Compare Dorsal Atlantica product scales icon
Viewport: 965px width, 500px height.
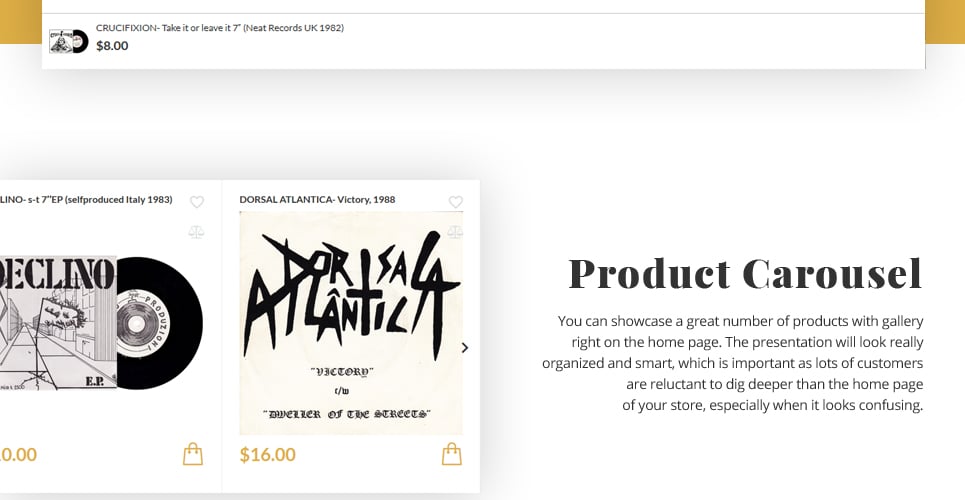[455, 232]
